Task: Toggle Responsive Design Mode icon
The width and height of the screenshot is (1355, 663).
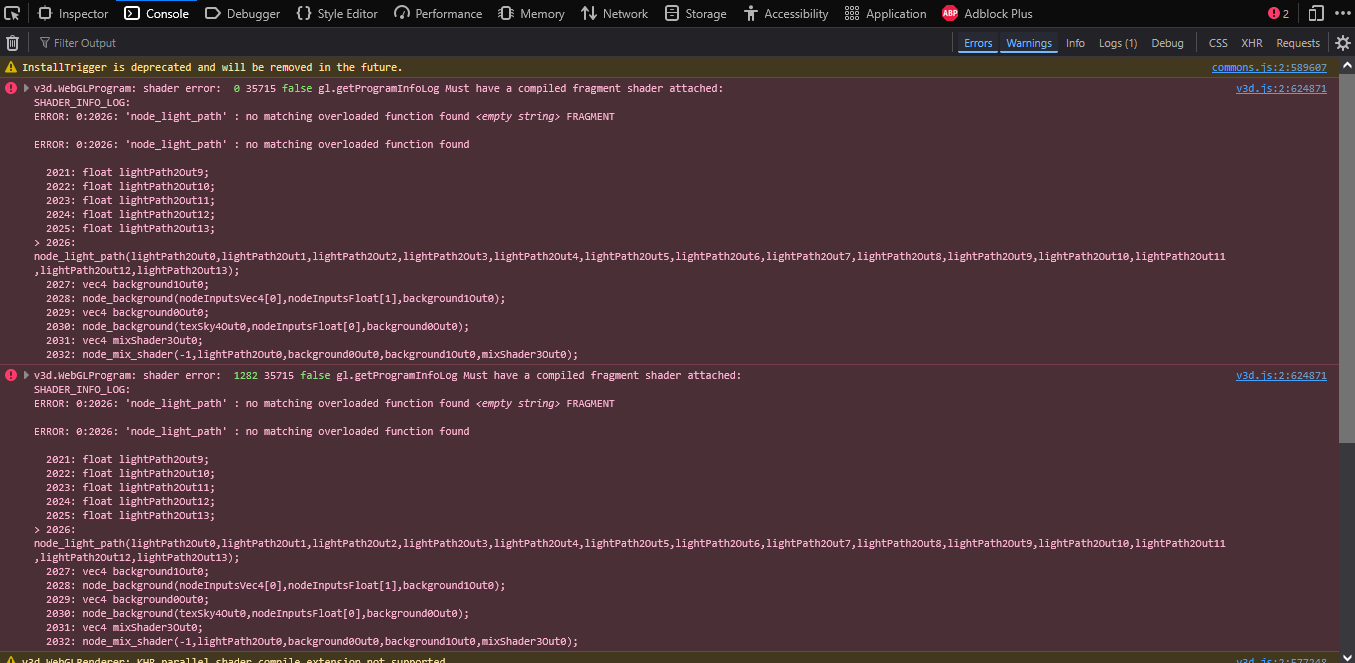Action: (1316, 14)
